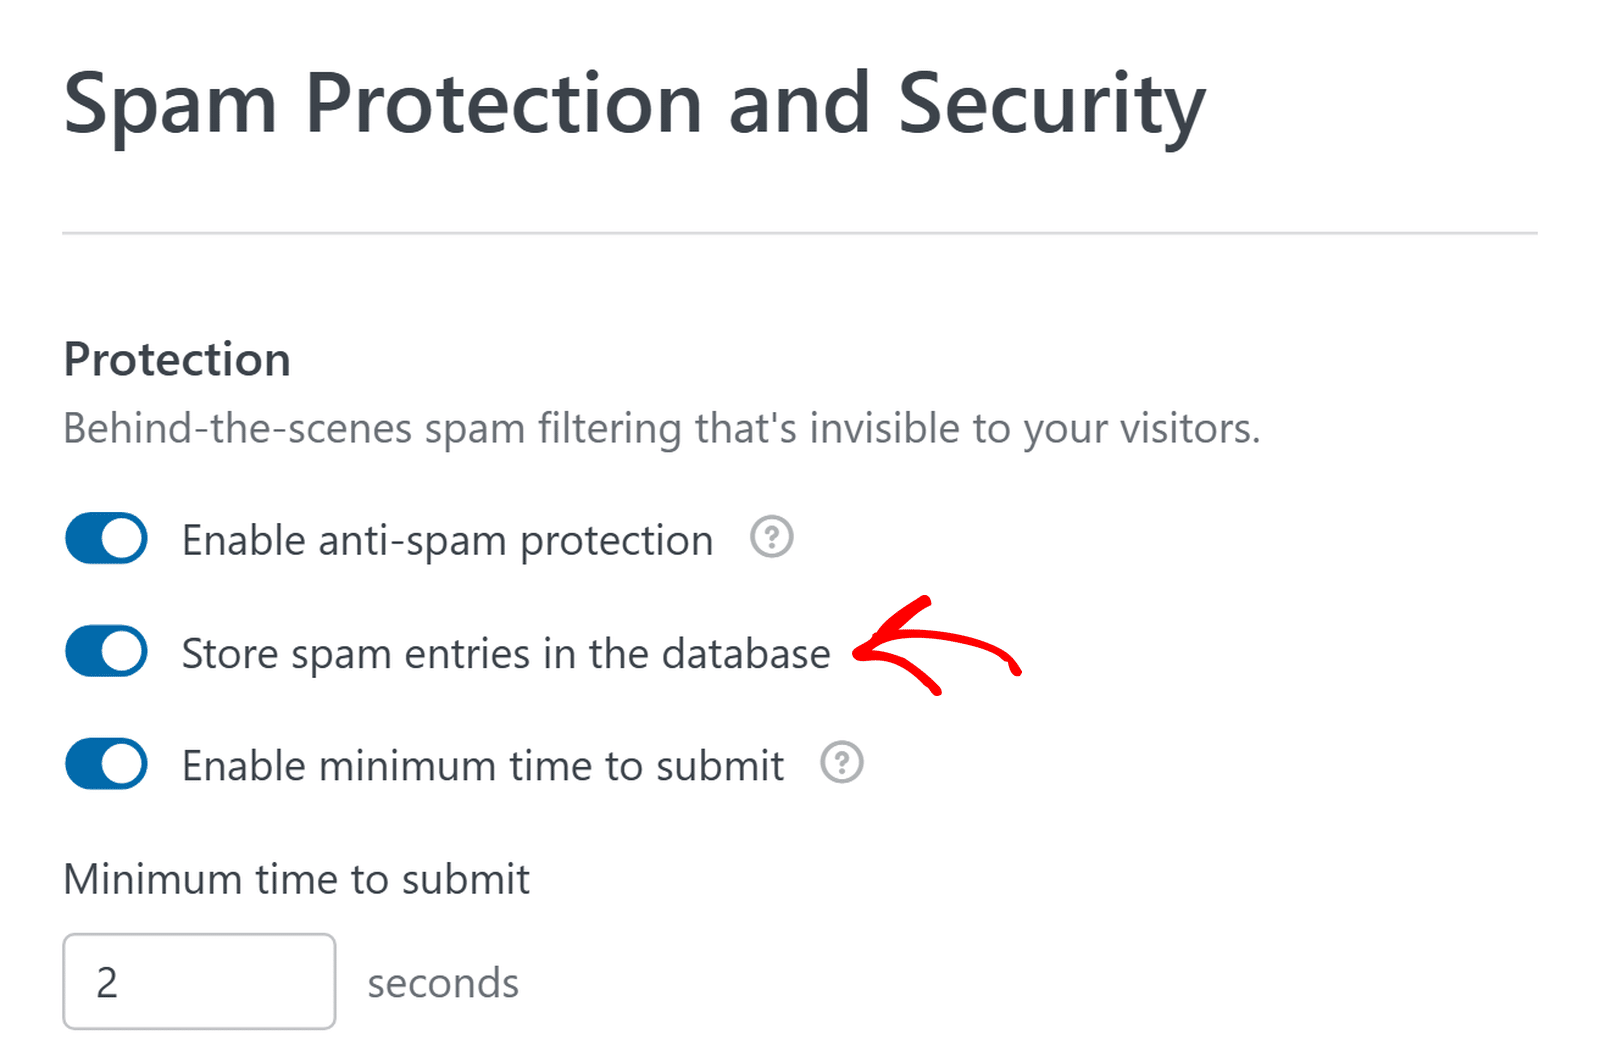Screen dimensions: 1600x1051
Task: Click white knob of the minimum time switch
Action: (122, 764)
